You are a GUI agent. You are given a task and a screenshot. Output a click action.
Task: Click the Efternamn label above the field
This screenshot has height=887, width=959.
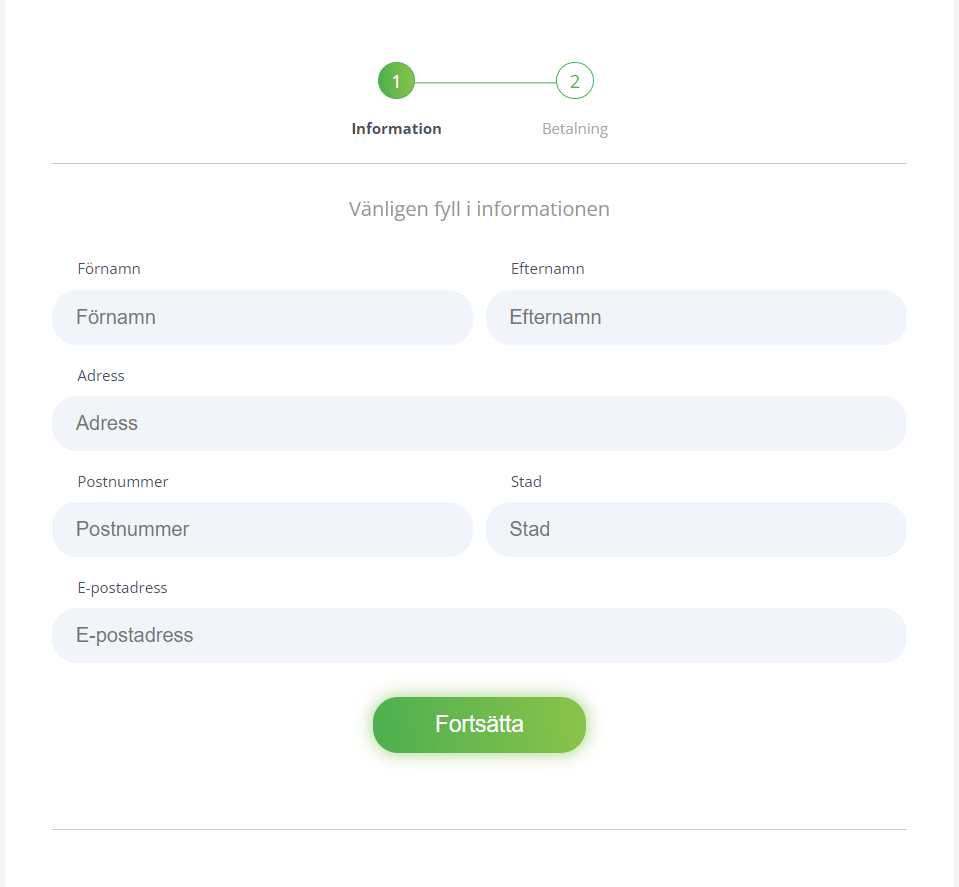(547, 269)
